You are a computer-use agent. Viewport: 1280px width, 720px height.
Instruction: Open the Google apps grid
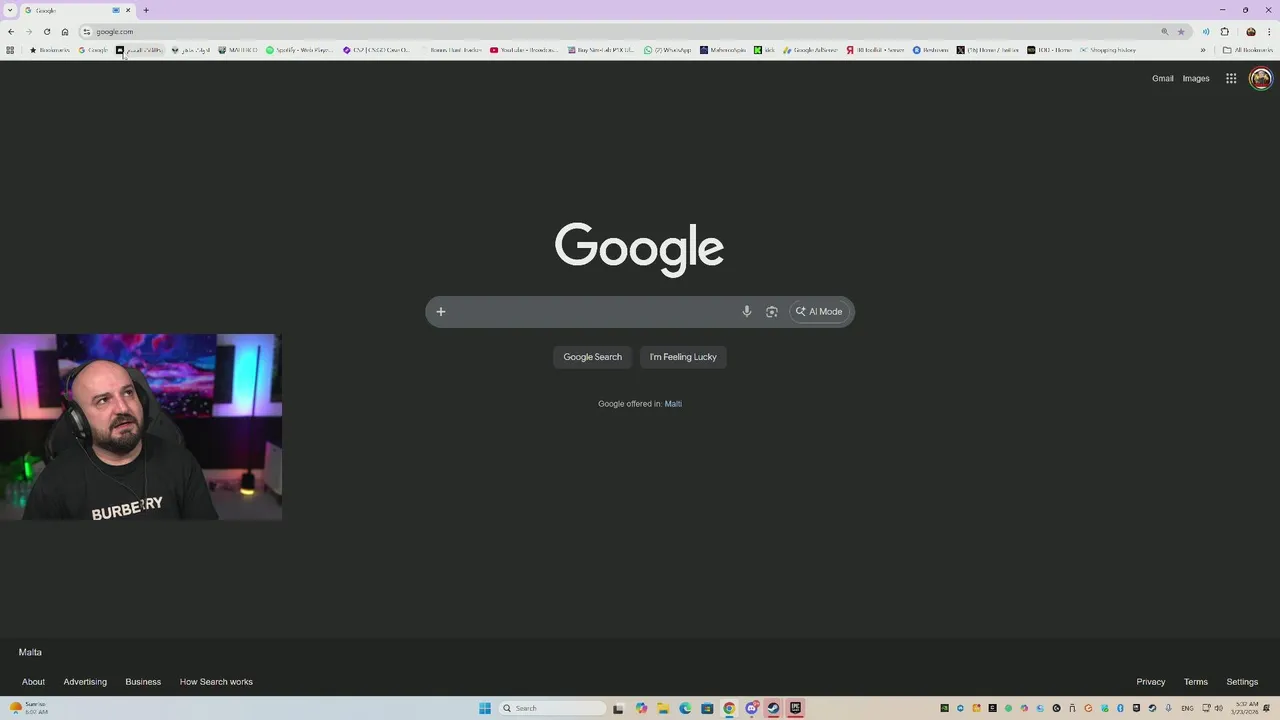click(1231, 79)
